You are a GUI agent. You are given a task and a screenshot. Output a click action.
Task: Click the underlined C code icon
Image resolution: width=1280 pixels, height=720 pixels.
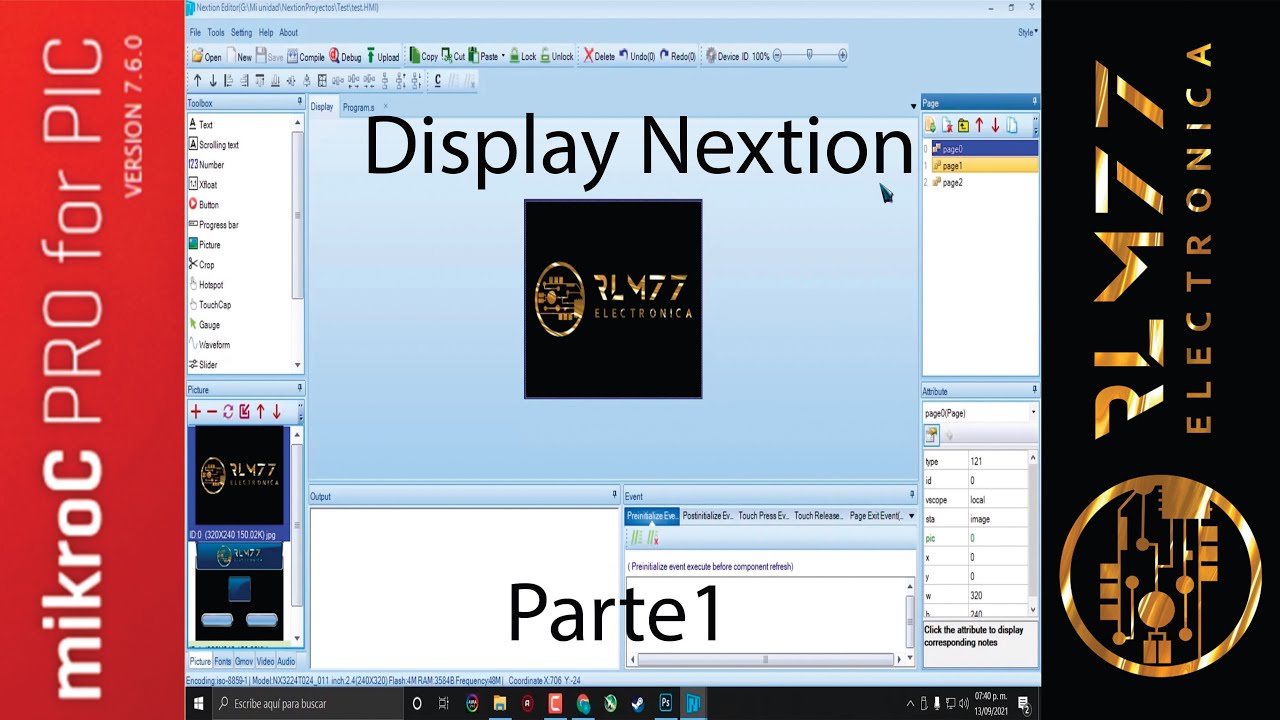438,81
